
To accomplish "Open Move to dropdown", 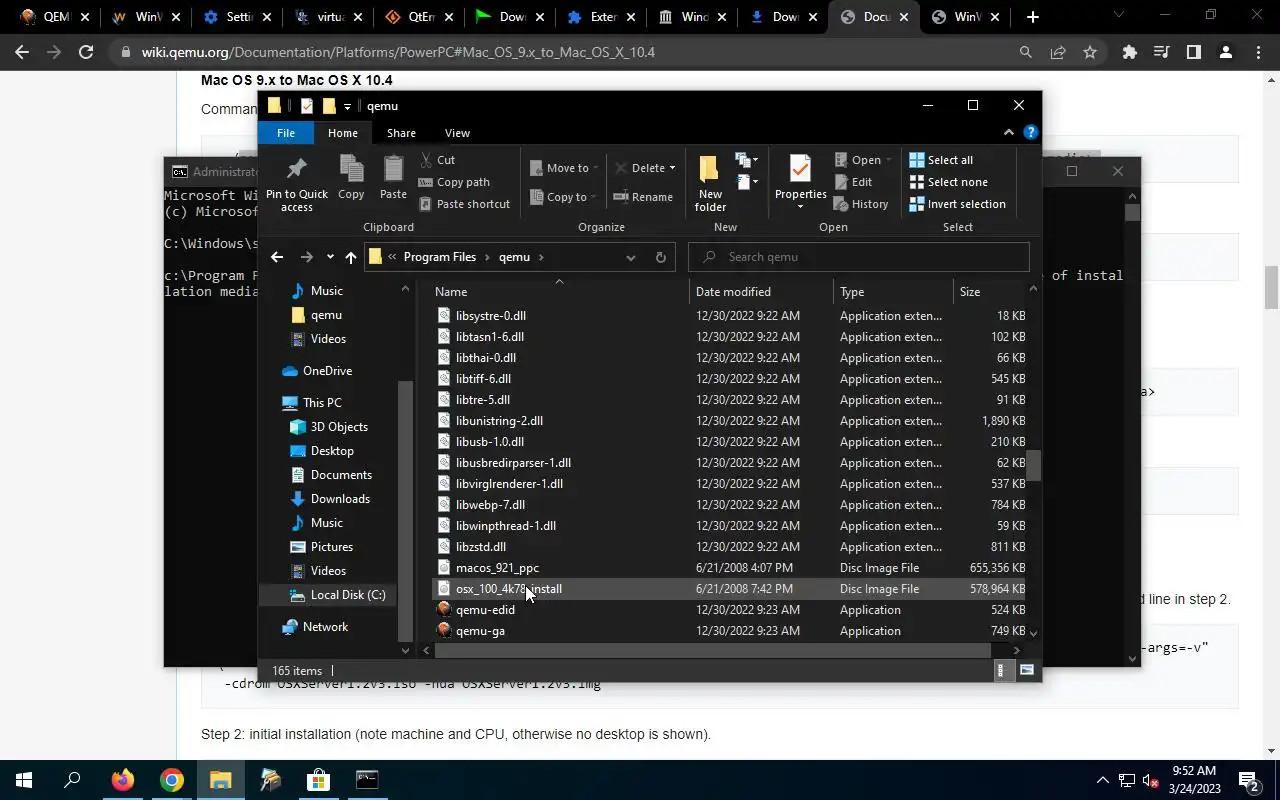I will click(x=564, y=168).
